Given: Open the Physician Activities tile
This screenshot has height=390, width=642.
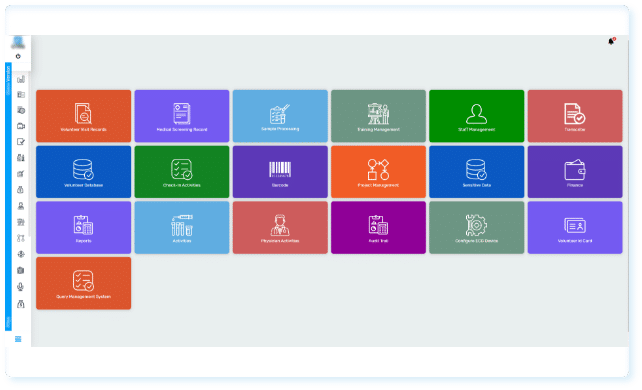Looking at the screenshot, I should click(280, 228).
